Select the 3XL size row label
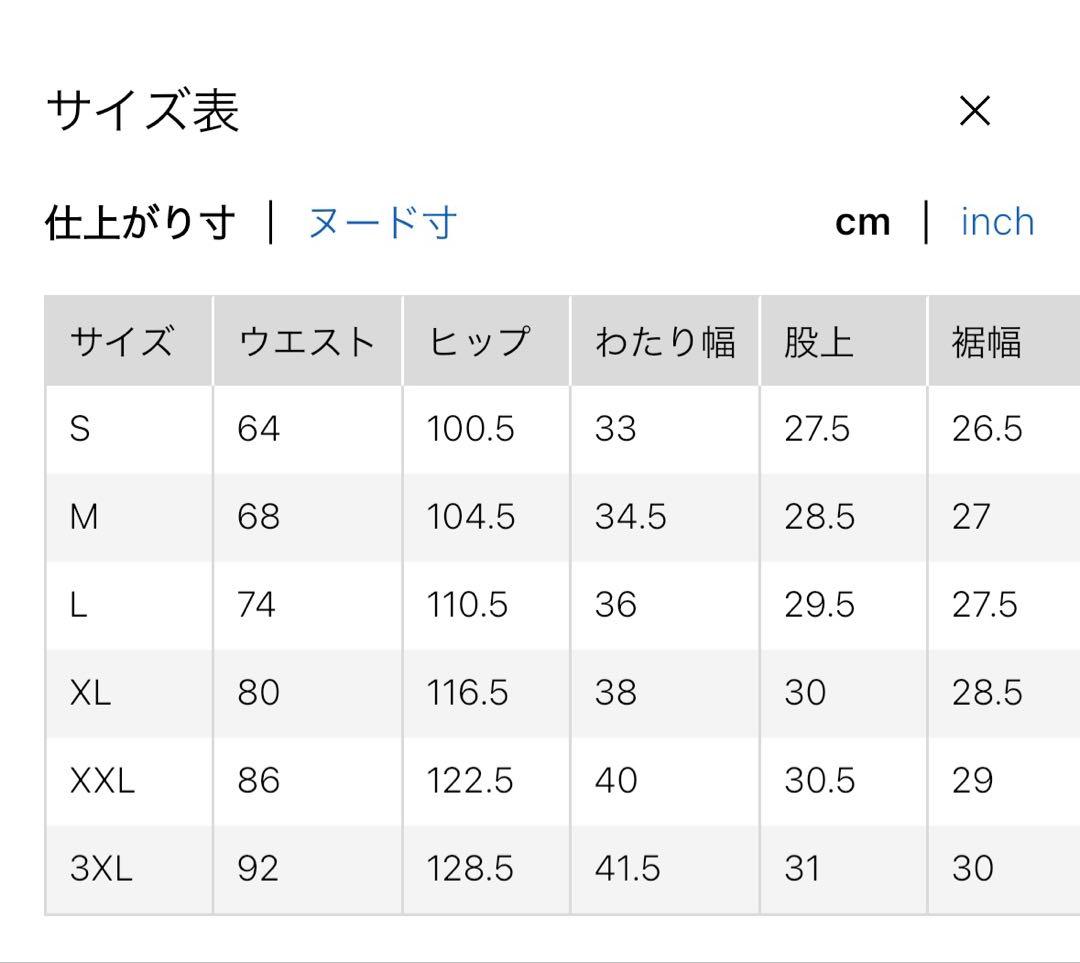1080x963 pixels. click(x=101, y=869)
